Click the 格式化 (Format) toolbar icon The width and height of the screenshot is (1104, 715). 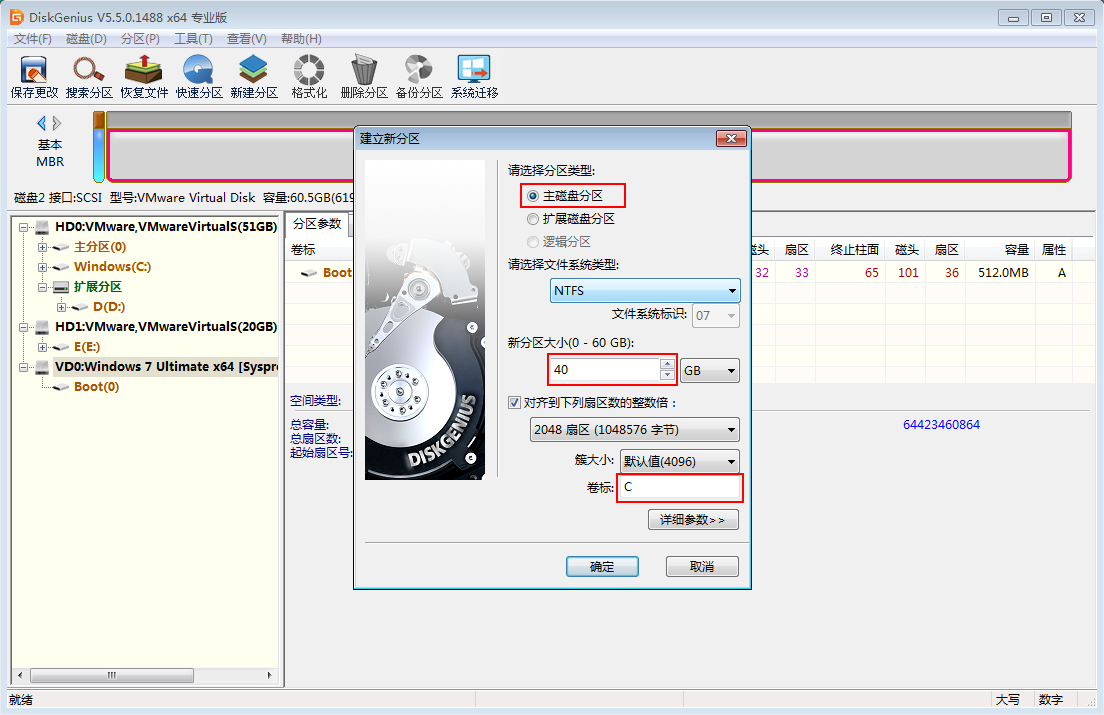pyautogui.click(x=309, y=76)
